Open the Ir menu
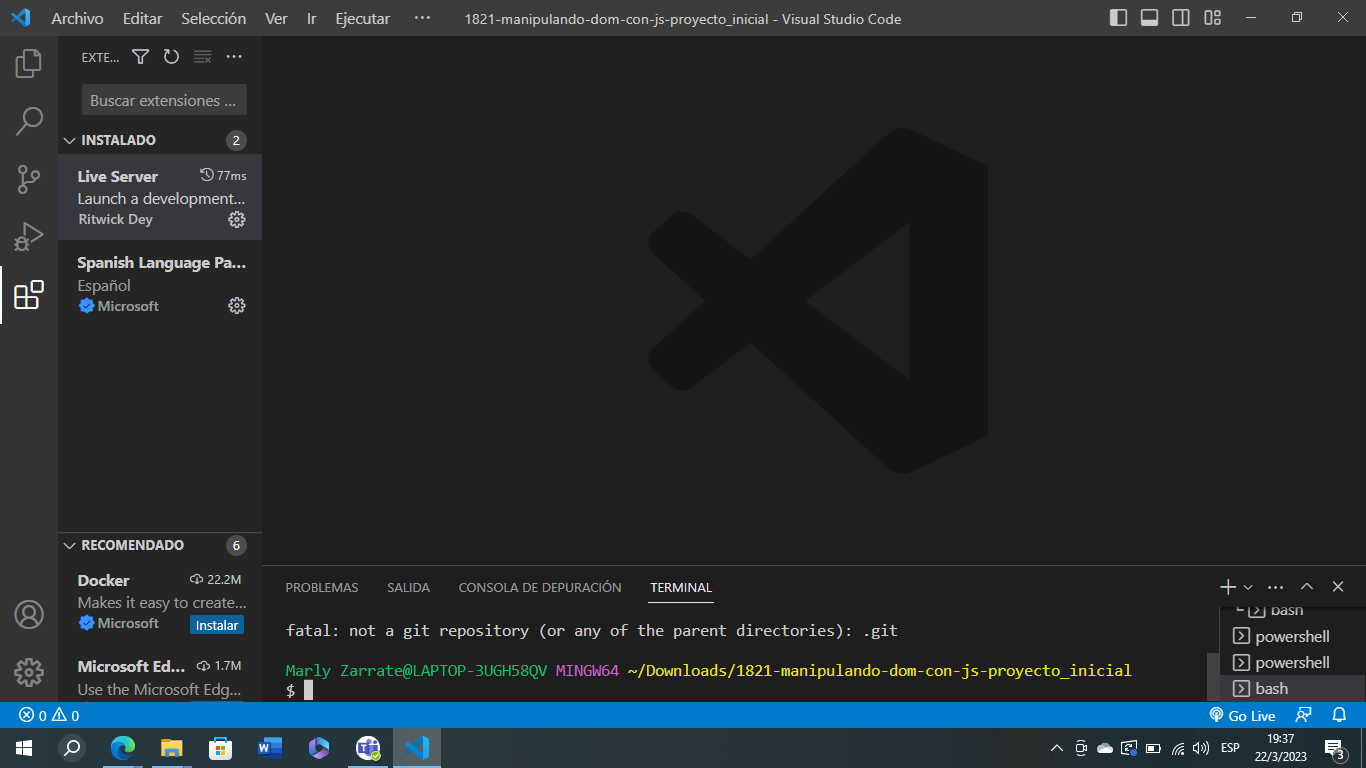Image resolution: width=1366 pixels, height=768 pixels. pyautogui.click(x=312, y=18)
